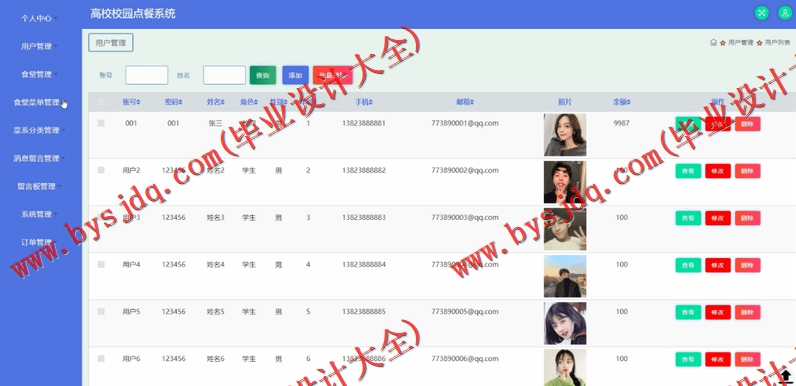Image resolution: width=796 pixels, height=386 pixels.
Task: Click the red 批量删除 button
Action: pos(333,75)
